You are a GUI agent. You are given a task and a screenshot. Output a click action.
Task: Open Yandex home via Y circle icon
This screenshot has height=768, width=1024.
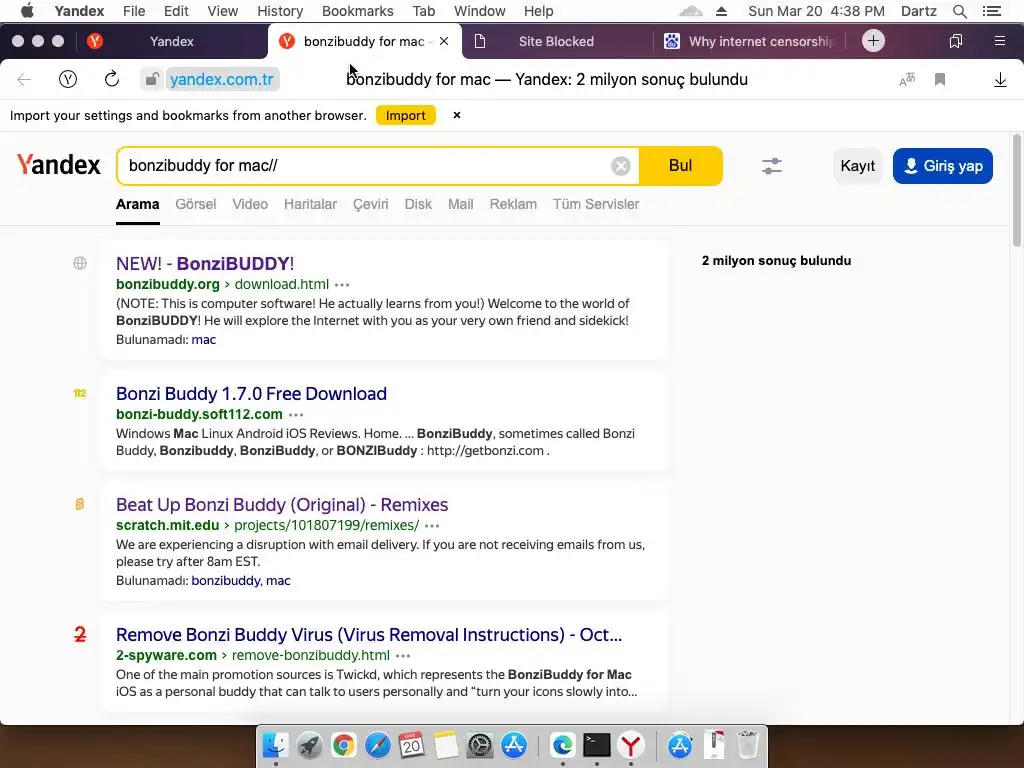coord(68,80)
